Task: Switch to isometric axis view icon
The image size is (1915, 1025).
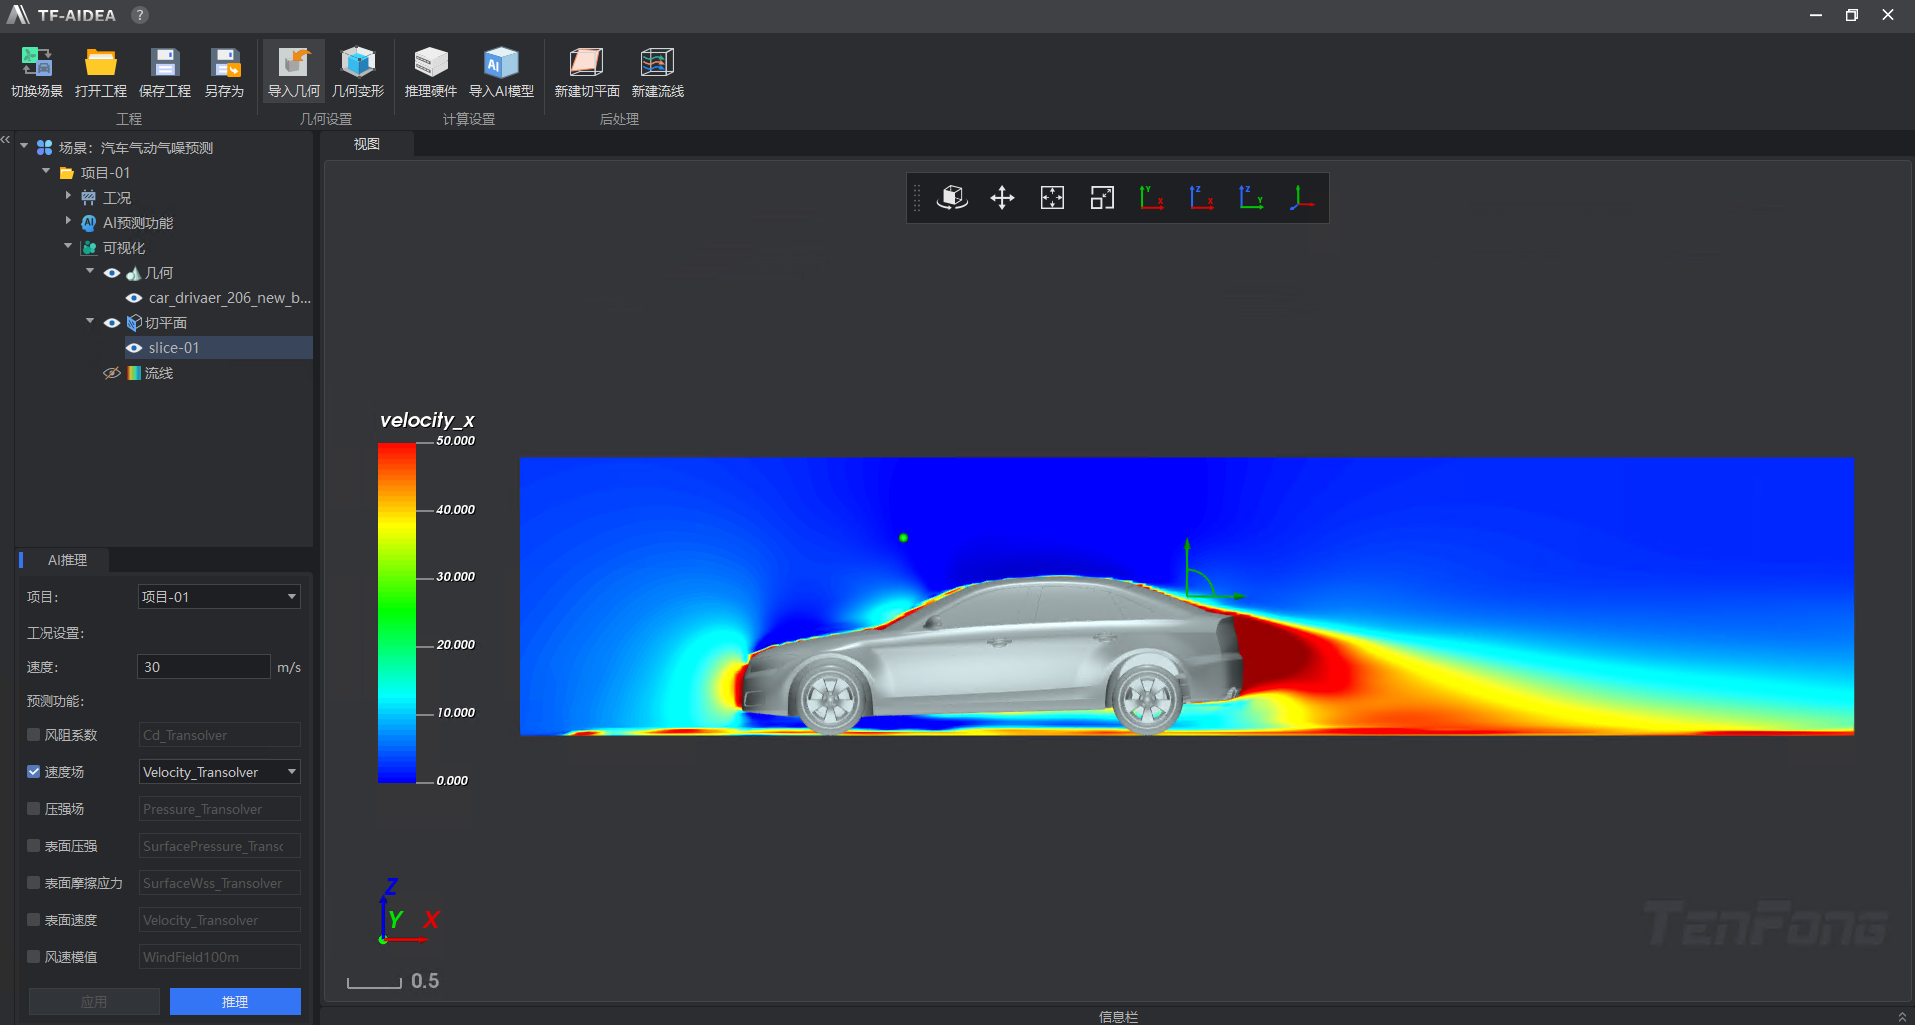Action: click(x=1302, y=198)
